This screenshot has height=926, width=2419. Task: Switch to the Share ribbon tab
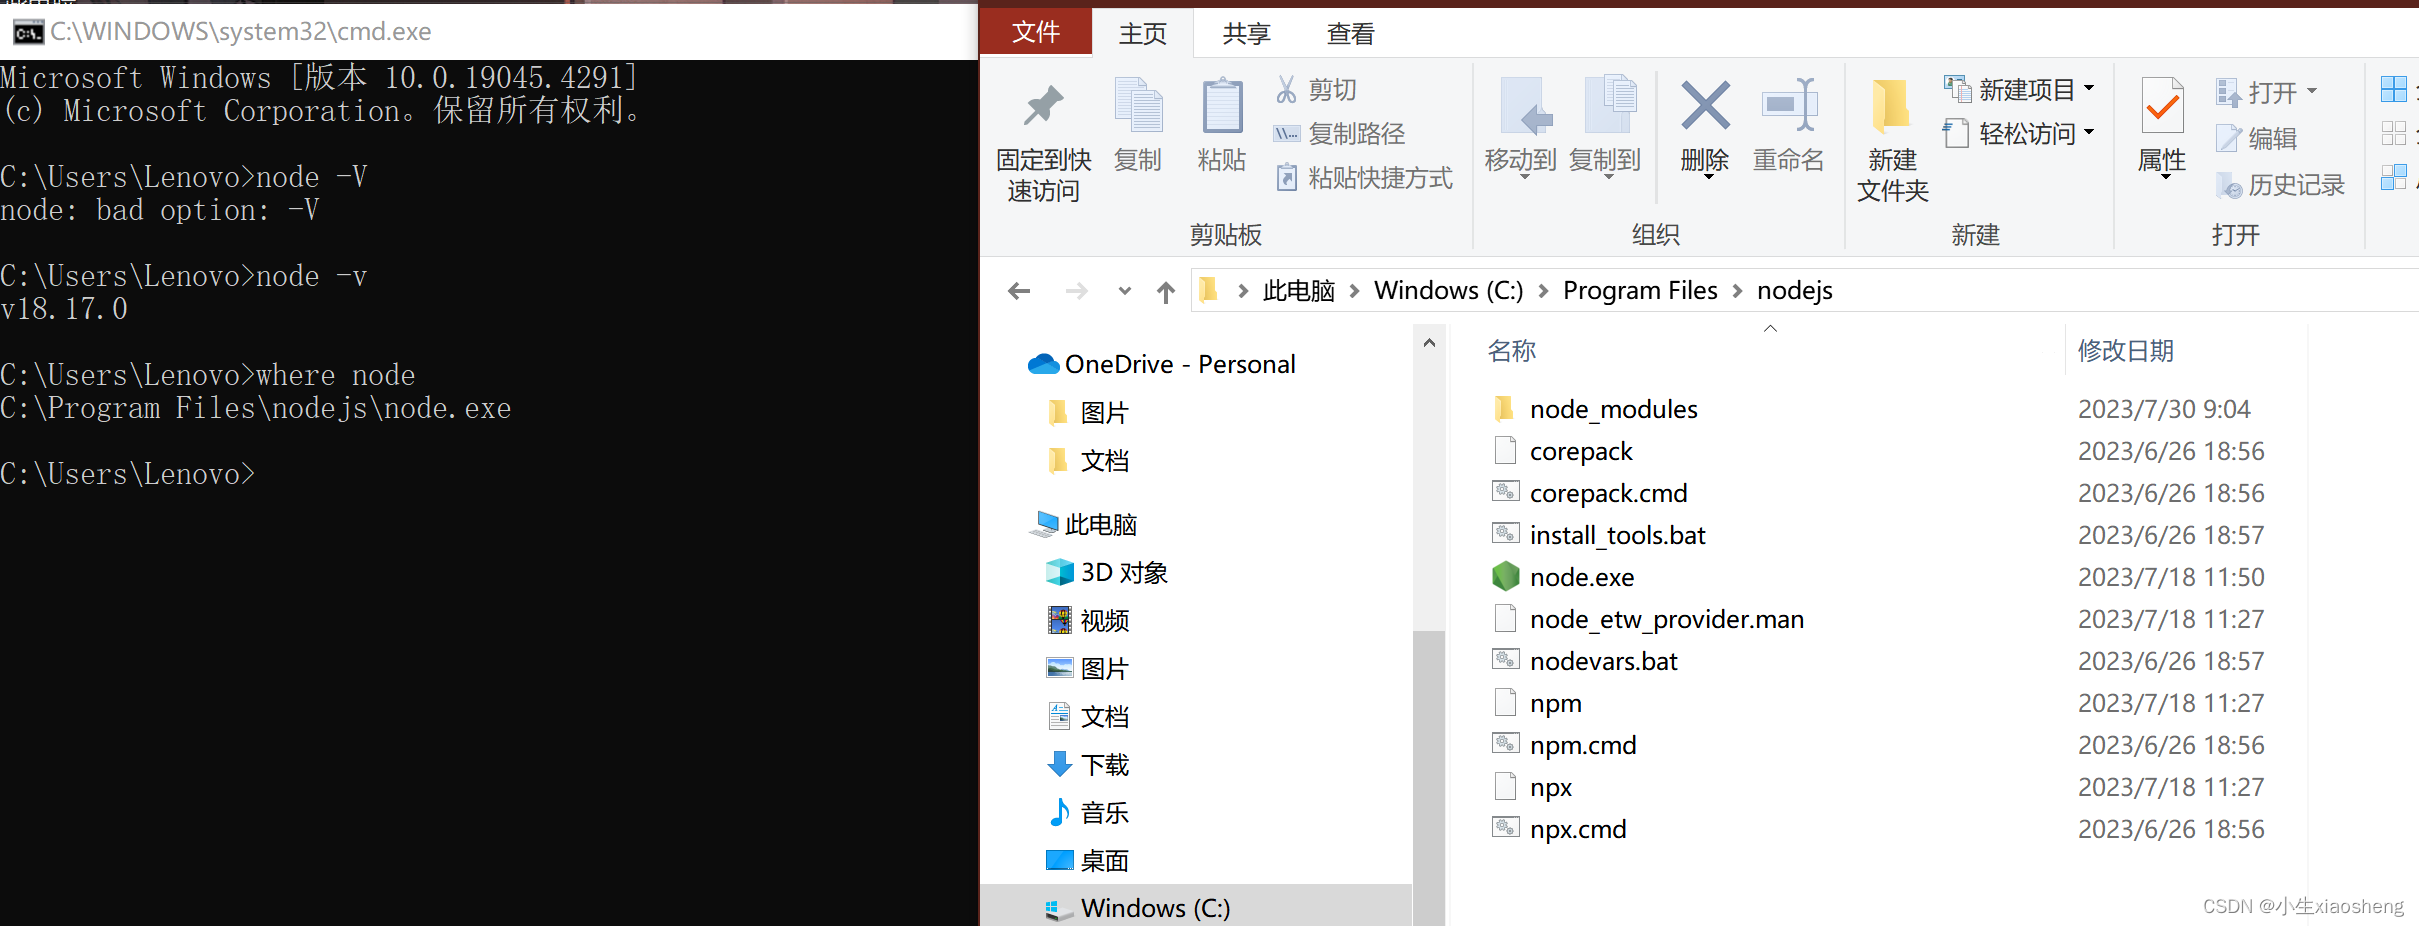pyautogui.click(x=1247, y=34)
